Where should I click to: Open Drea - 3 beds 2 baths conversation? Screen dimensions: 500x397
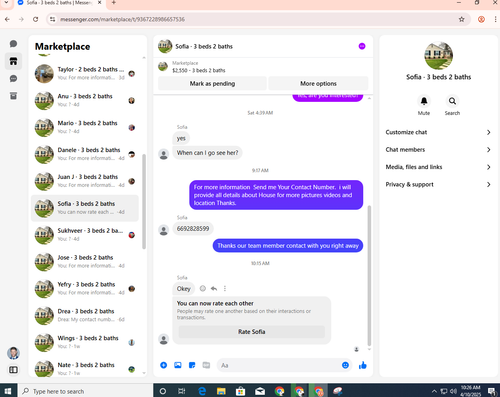85,315
